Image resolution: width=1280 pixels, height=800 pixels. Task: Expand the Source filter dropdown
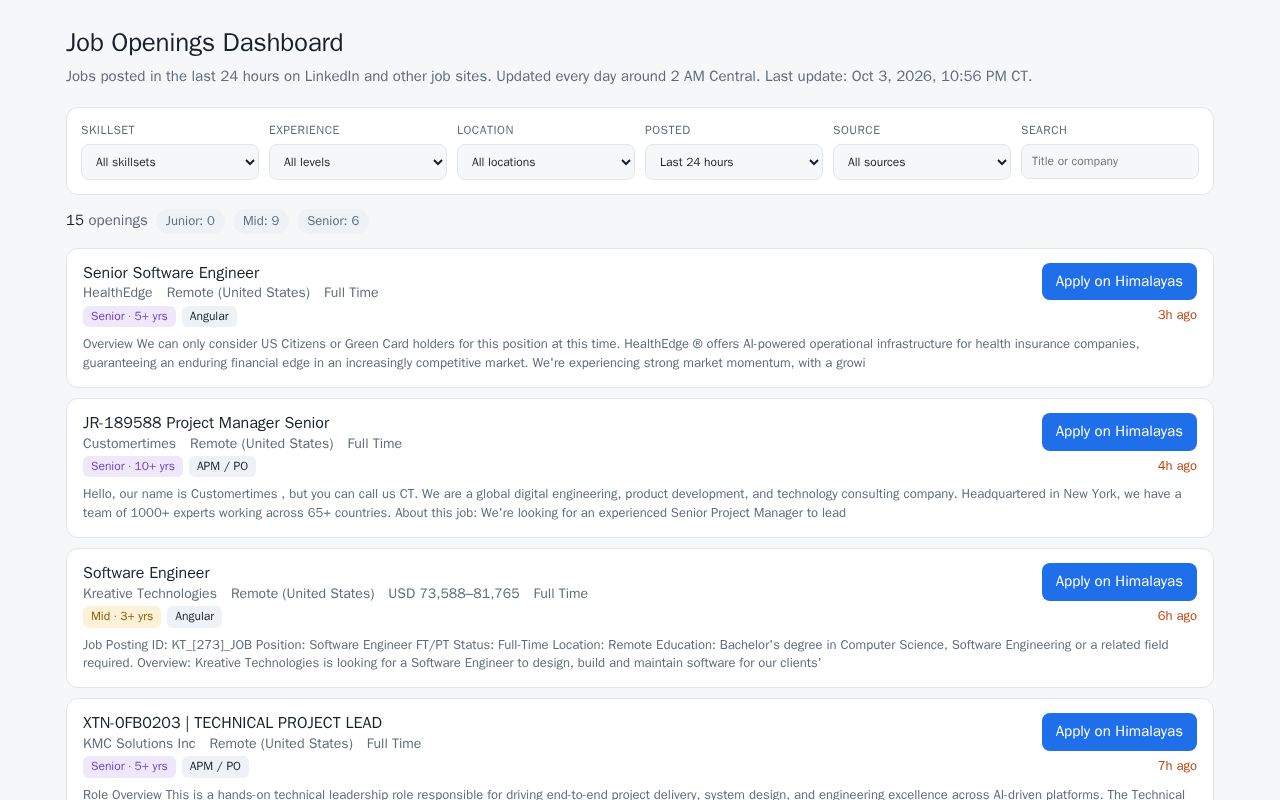click(922, 162)
